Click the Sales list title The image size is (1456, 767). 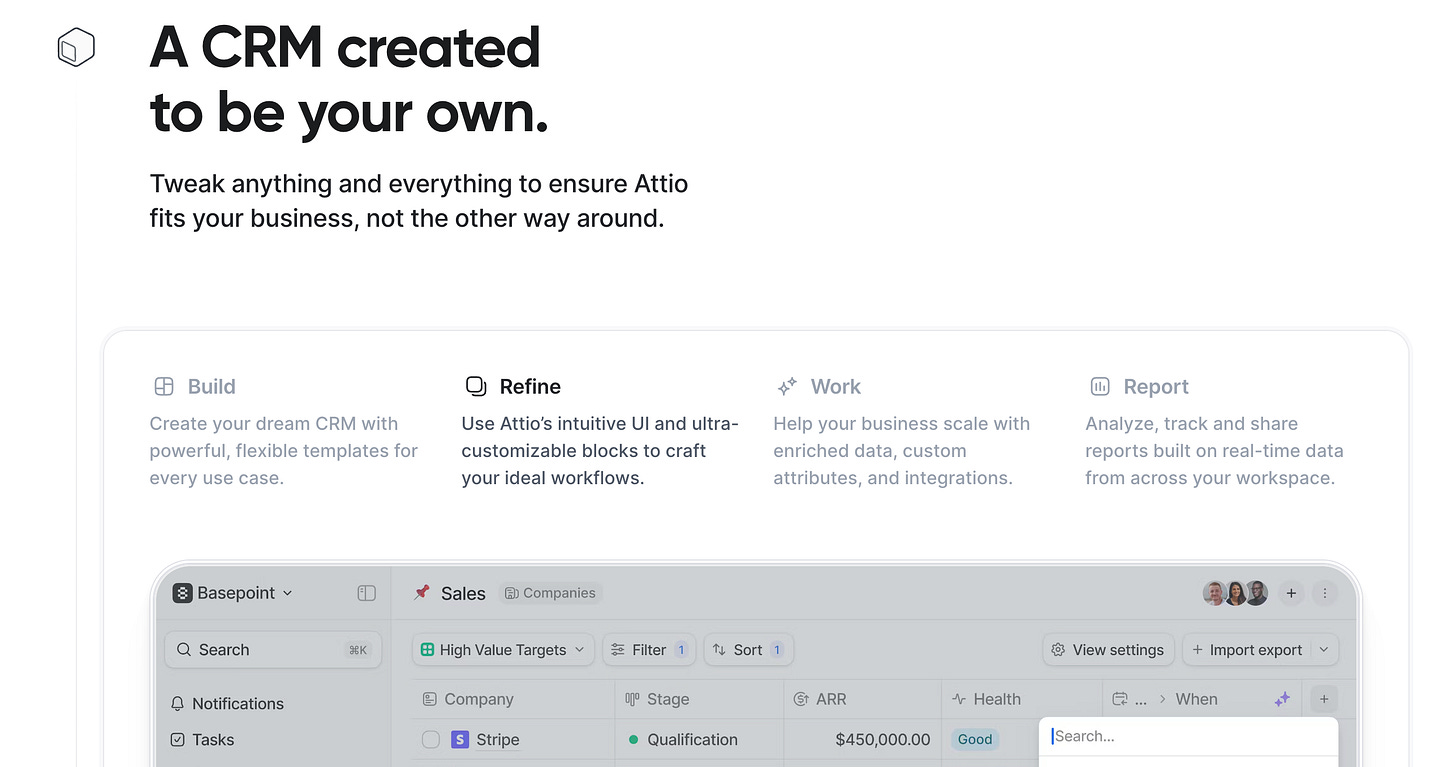click(463, 593)
